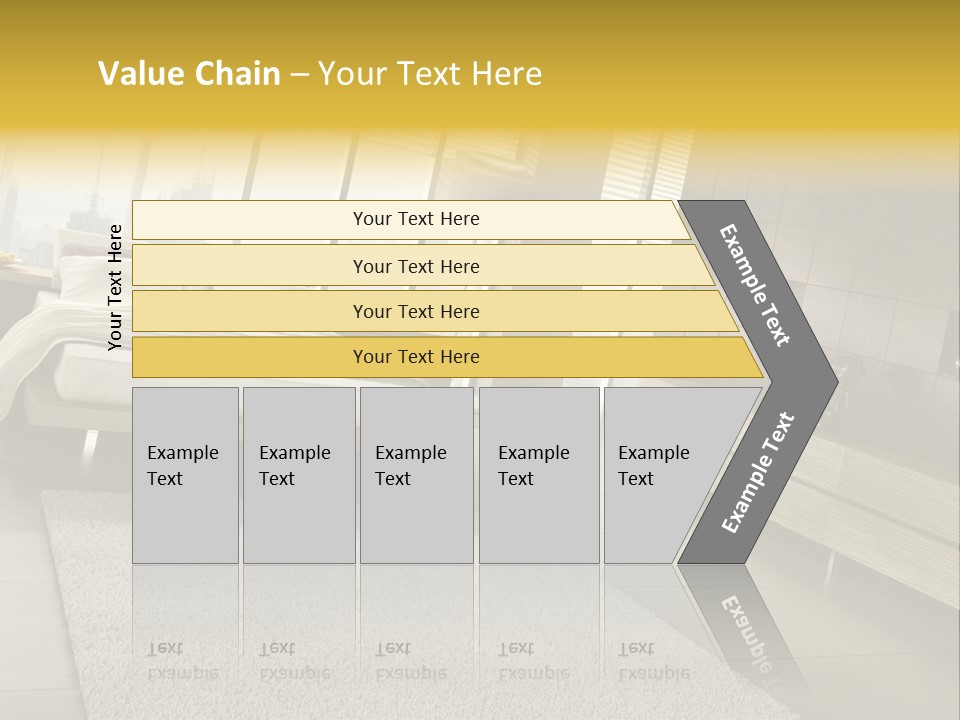Select the darkest gold 'Your Text Here' bar
The height and width of the screenshot is (720, 960).
[x=448, y=357]
